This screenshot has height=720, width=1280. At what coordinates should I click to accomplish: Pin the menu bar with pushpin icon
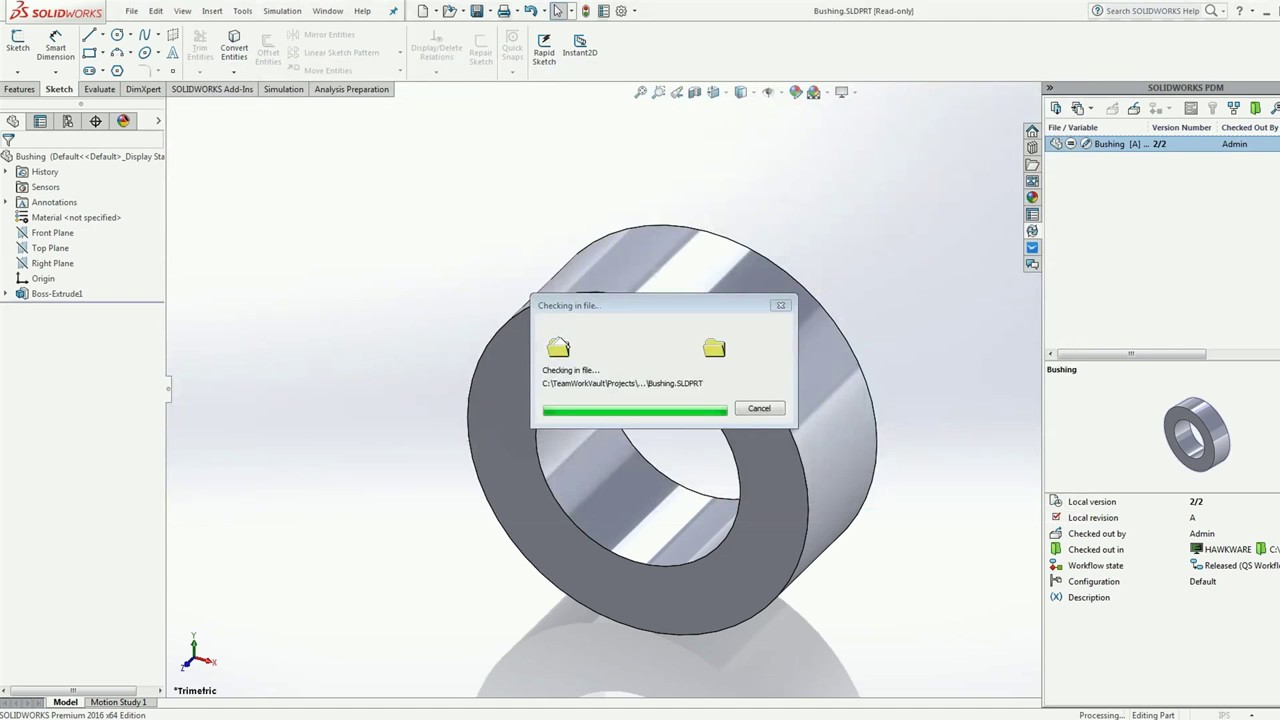[393, 11]
